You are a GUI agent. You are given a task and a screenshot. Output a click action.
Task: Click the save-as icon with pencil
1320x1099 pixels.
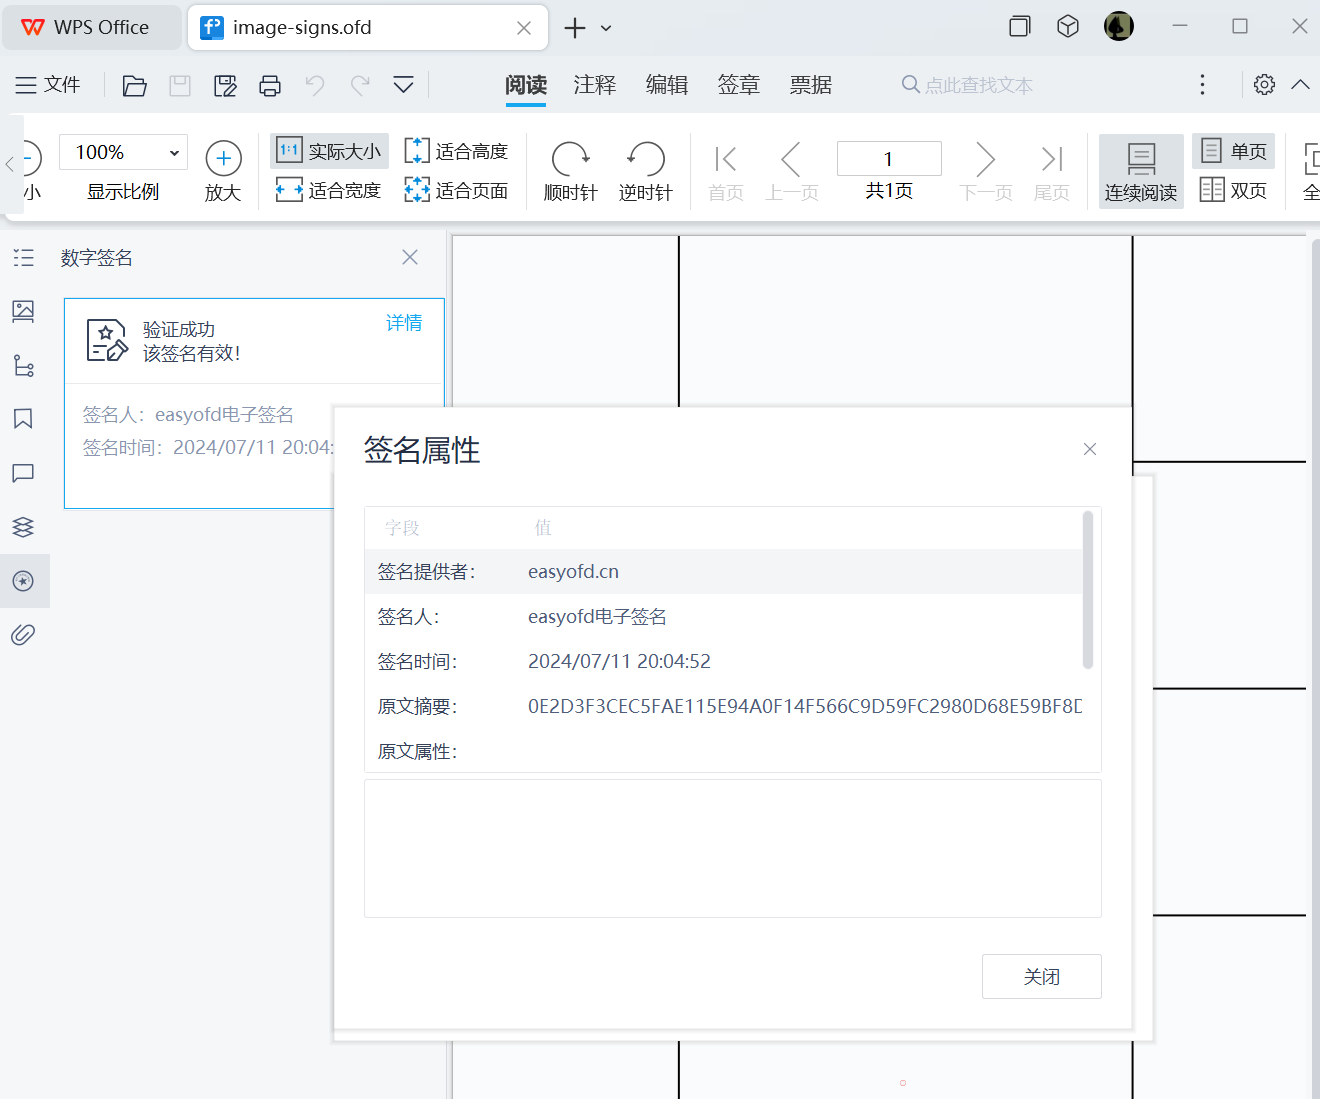click(225, 86)
